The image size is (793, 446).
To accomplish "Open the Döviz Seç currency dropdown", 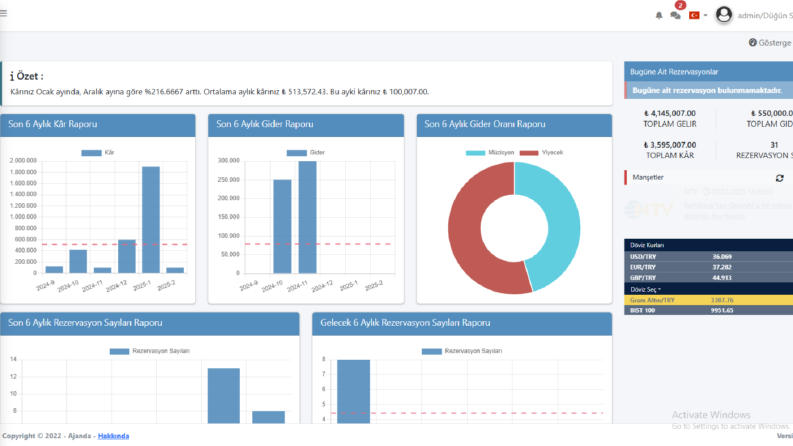I will (x=645, y=290).
